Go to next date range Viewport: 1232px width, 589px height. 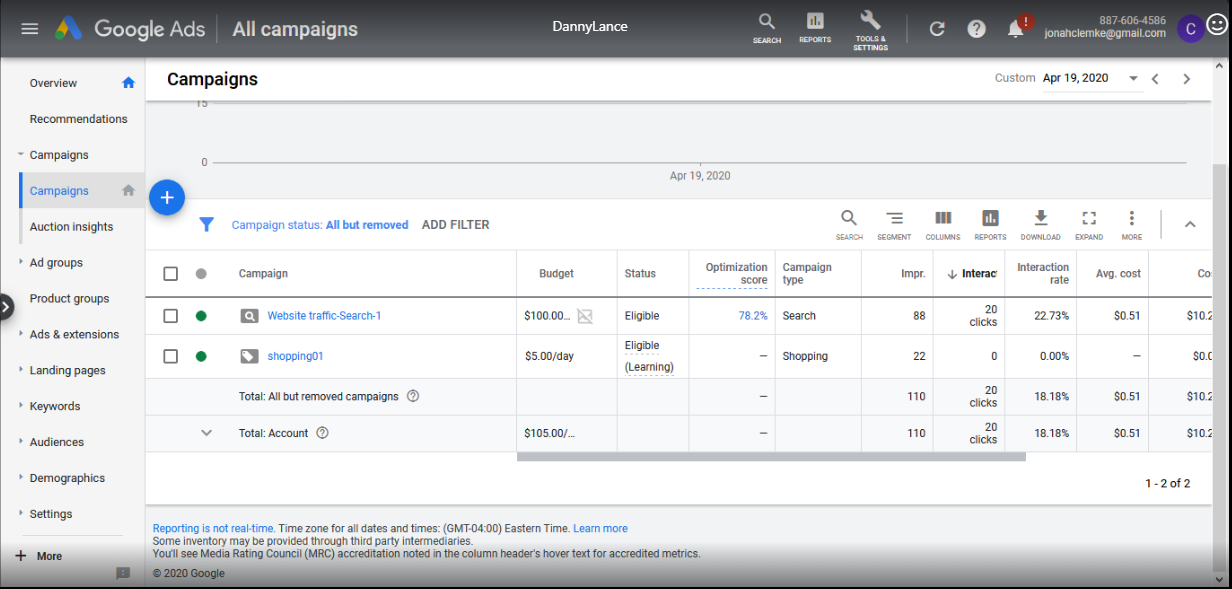click(1187, 79)
